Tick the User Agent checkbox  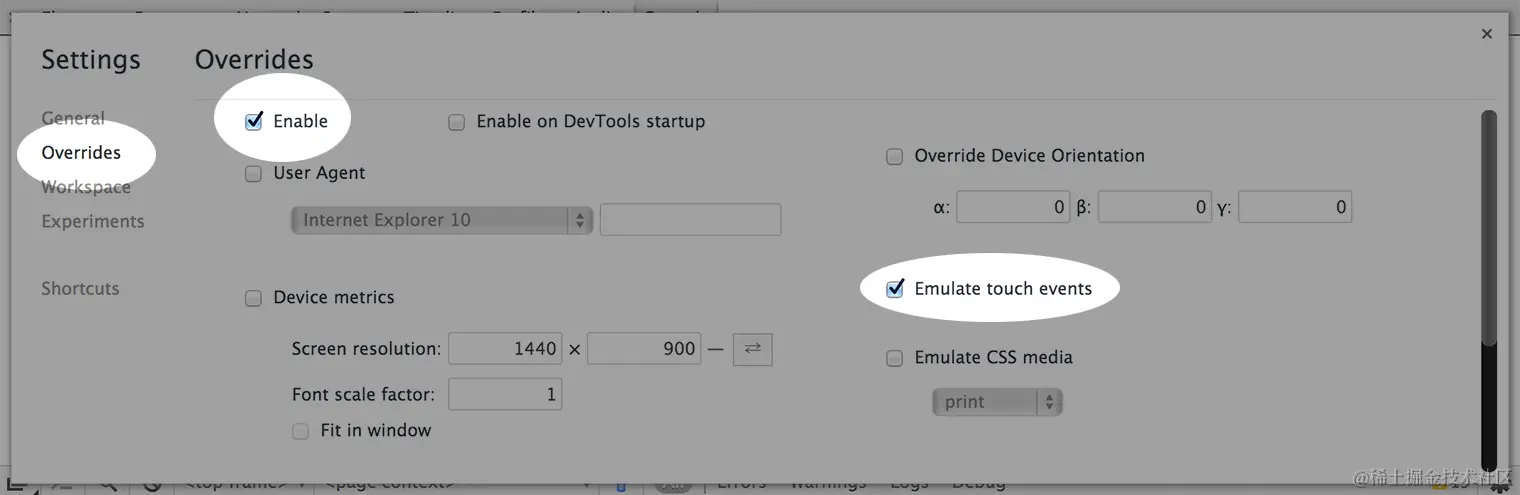pos(254,173)
